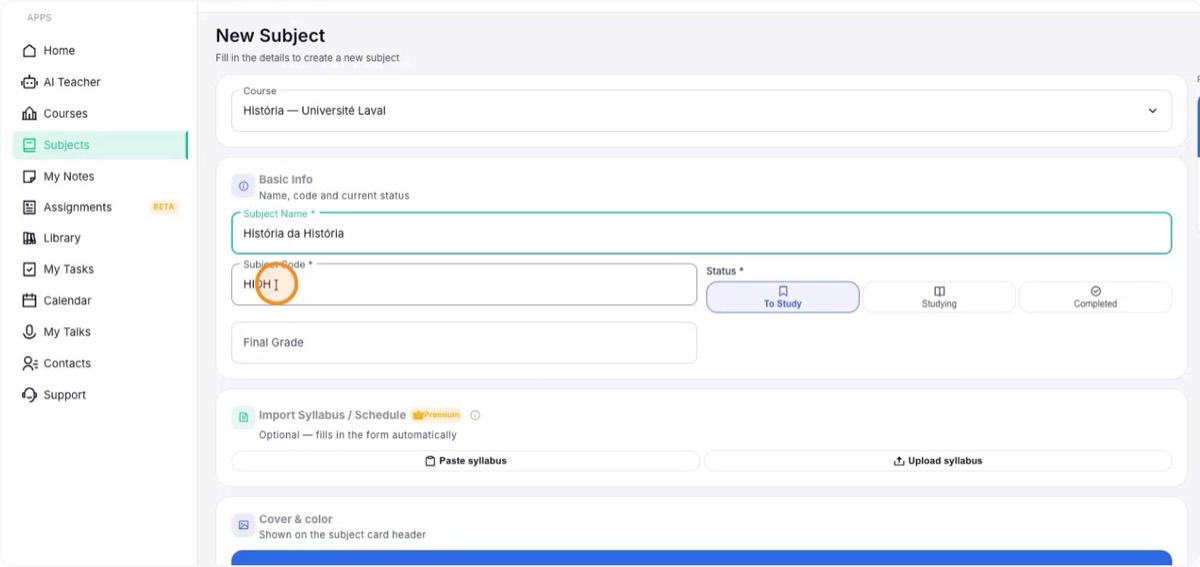This screenshot has height=567, width=1200.
Task: Click the Upload syllabus button
Action: tap(938, 461)
